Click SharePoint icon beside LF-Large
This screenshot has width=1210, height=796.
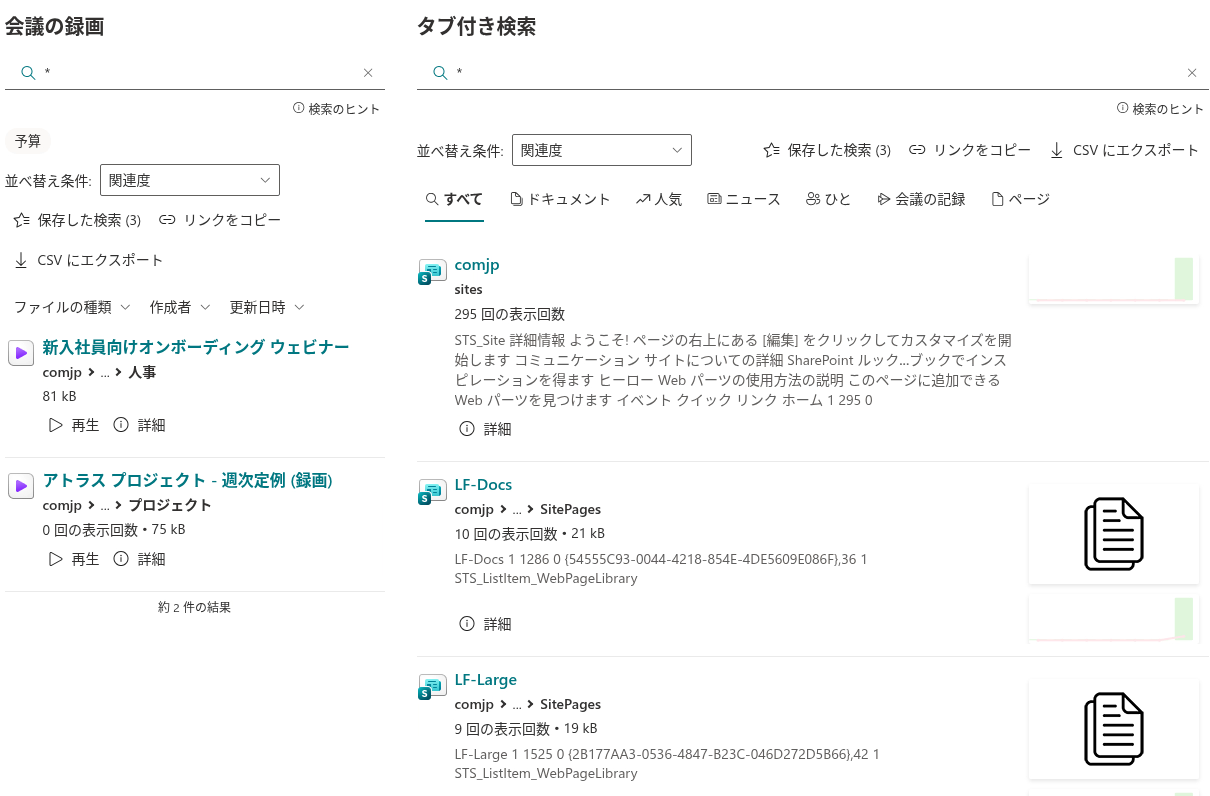(x=431, y=686)
